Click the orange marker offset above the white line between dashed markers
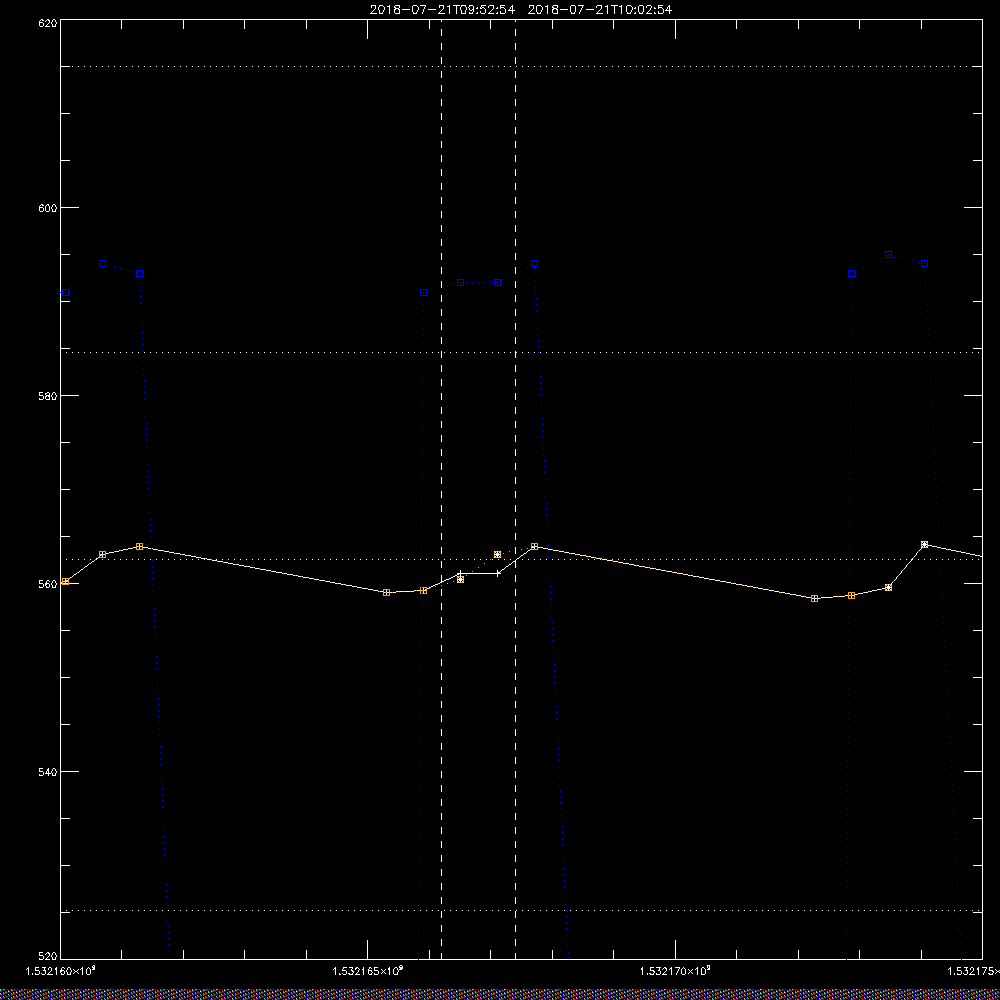The width and height of the screenshot is (1000, 1000). (x=497, y=554)
